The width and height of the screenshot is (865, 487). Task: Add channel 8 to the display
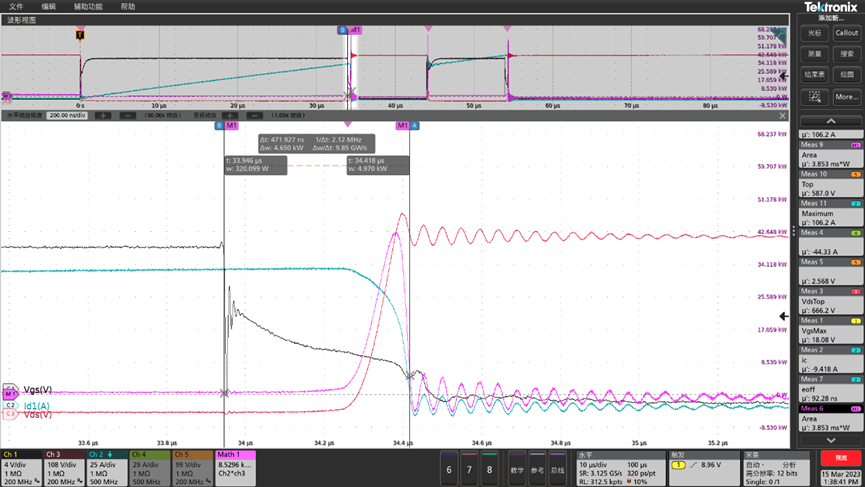pos(489,469)
